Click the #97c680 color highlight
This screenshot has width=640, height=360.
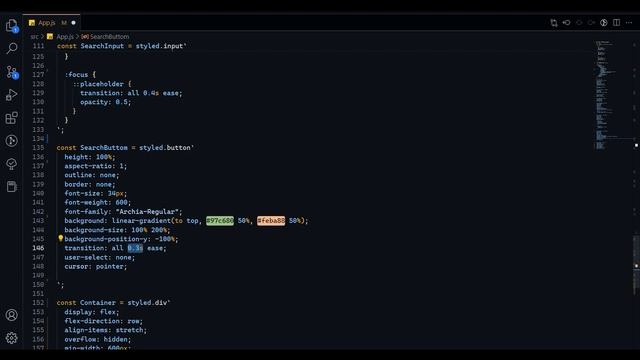click(x=220, y=221)
